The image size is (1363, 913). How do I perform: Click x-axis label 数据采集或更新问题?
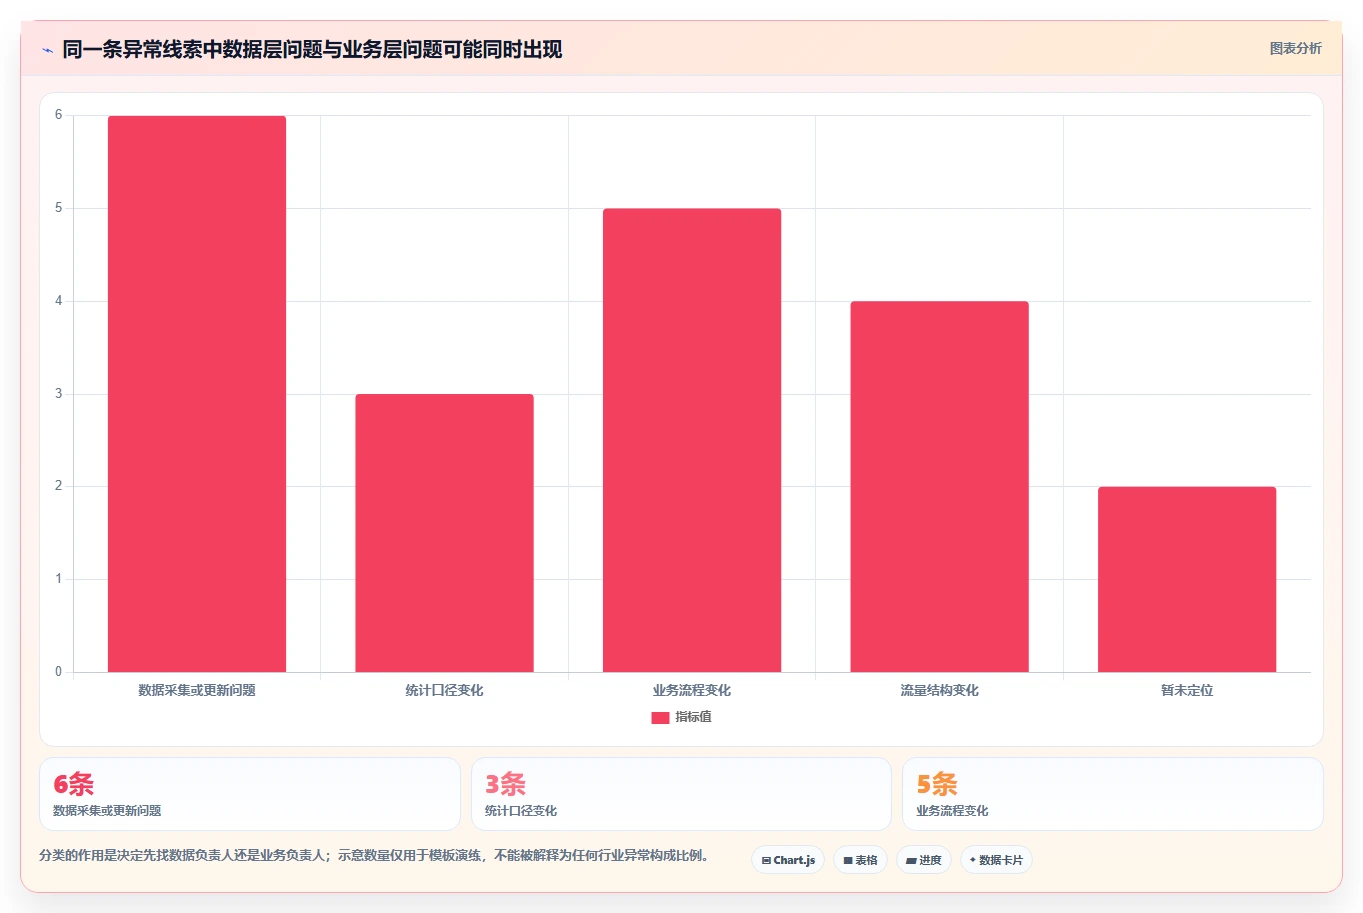point(197,690)
